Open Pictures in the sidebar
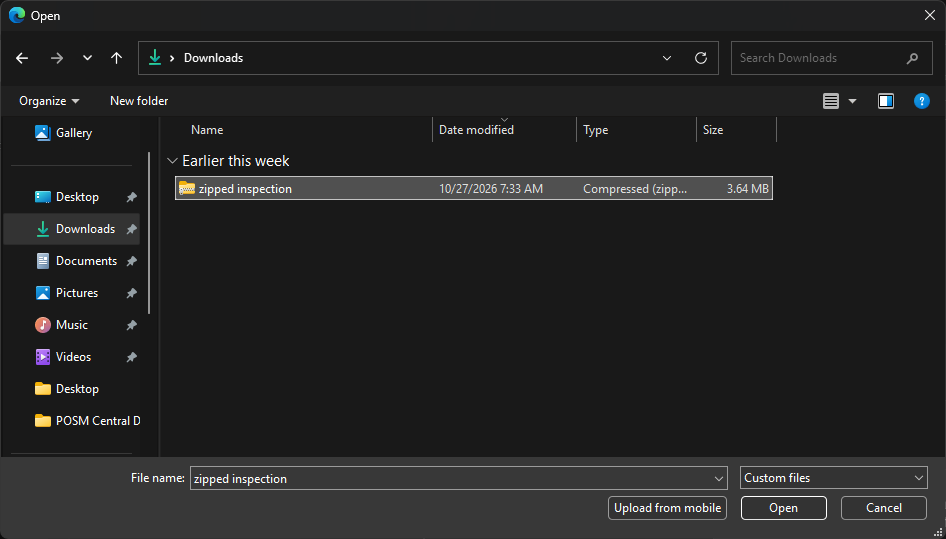The image size is (946, 539). point(77,293)
